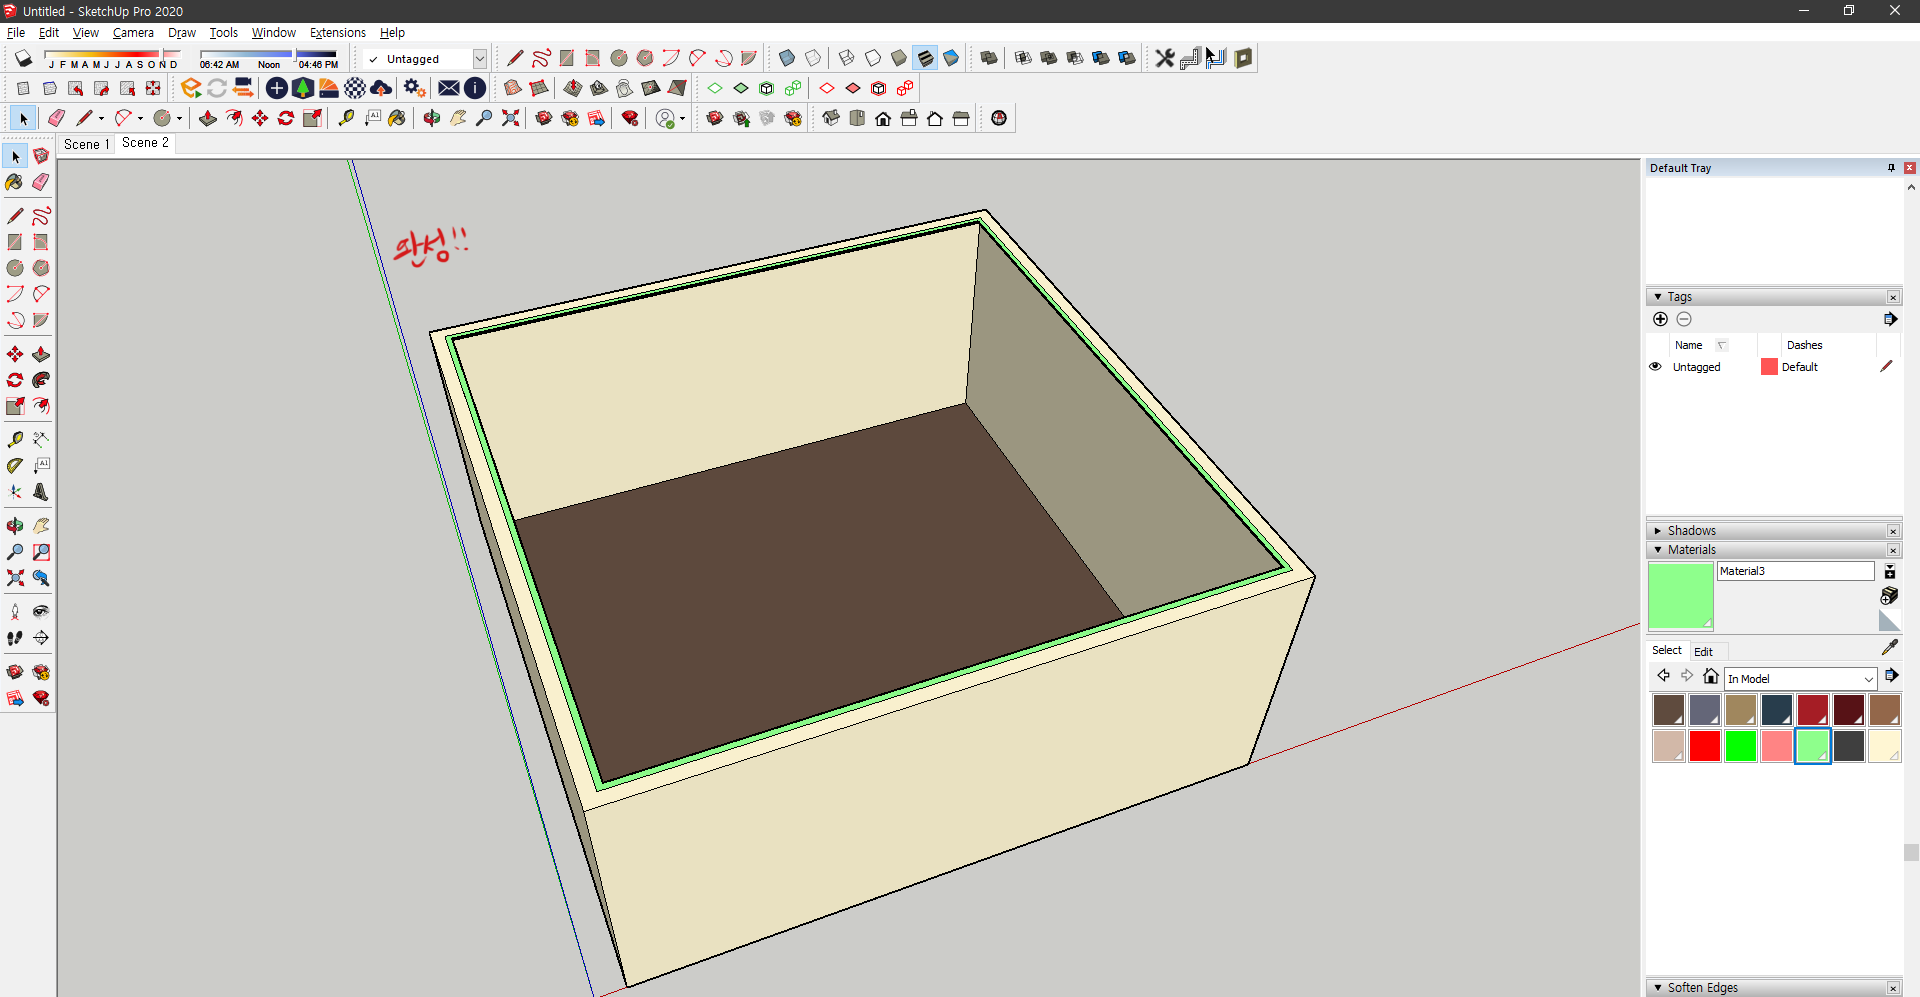Click the Add Tag plus icon
The image size is (1920, 997).
pyautogui.click(x=1660, y=319)
